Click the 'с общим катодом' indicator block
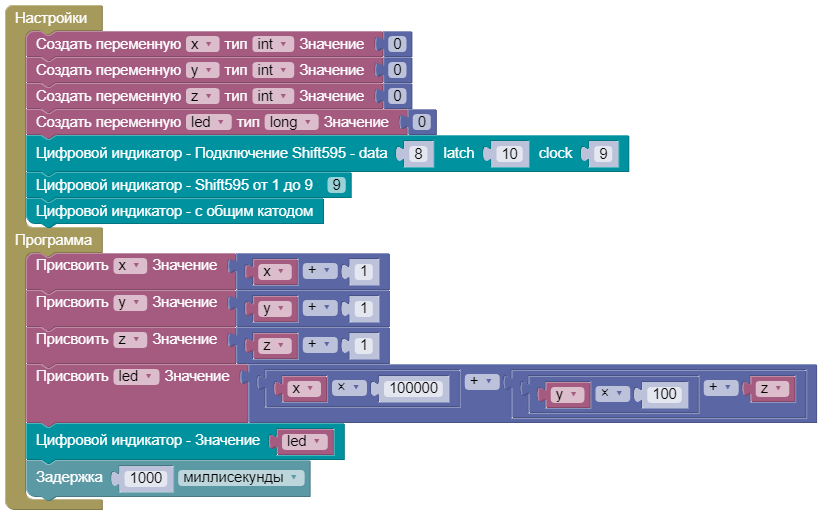This screenshot has height=515, width=823. [x=174, y=211]
